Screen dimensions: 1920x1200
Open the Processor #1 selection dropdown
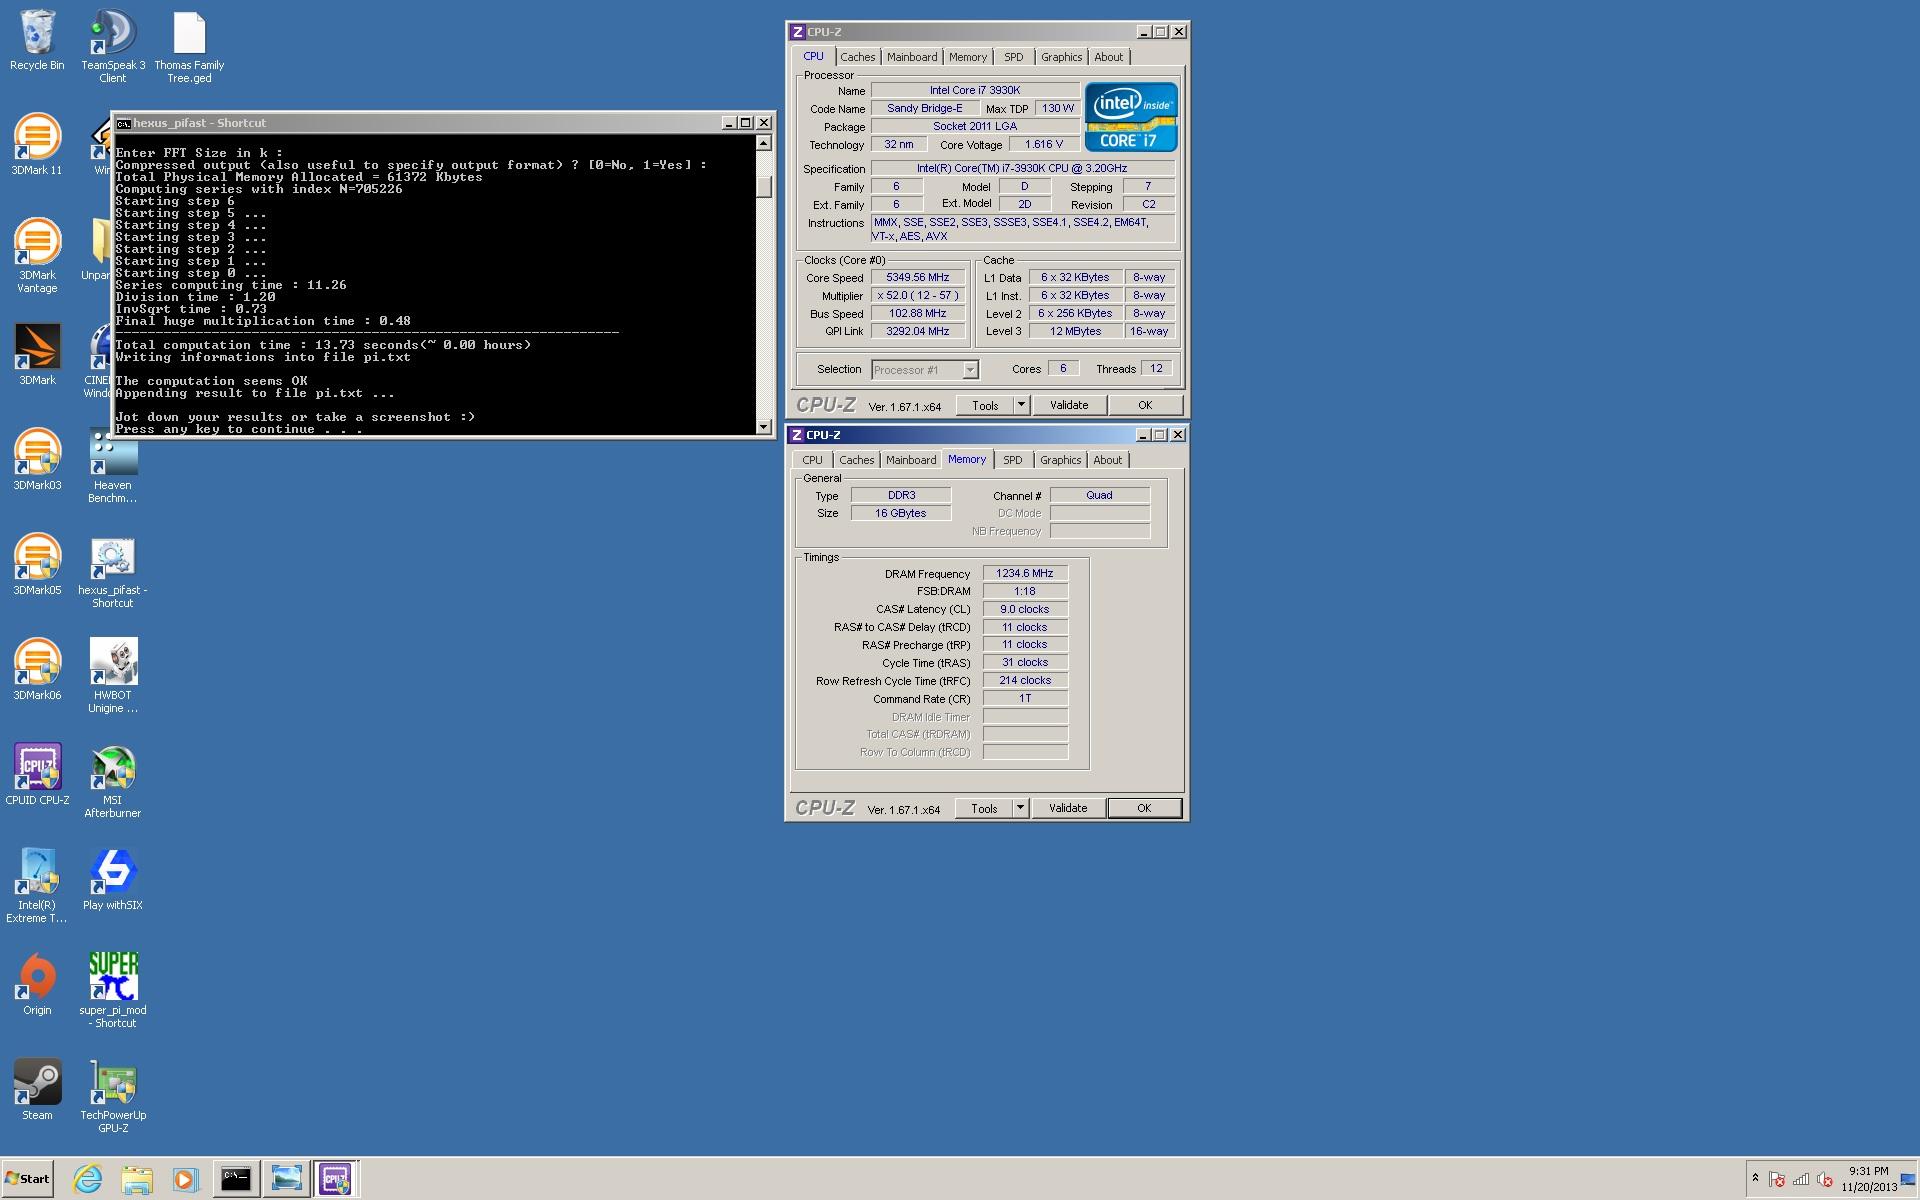tap(925, 370)
